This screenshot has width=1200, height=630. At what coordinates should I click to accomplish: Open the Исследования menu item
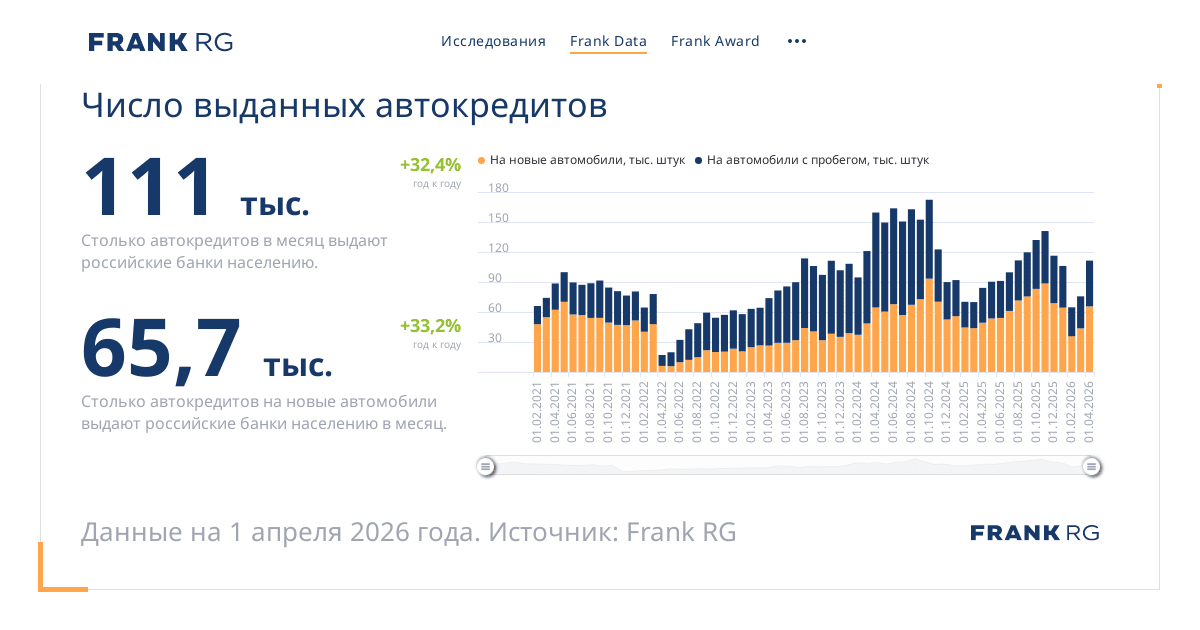coord(493,42)
